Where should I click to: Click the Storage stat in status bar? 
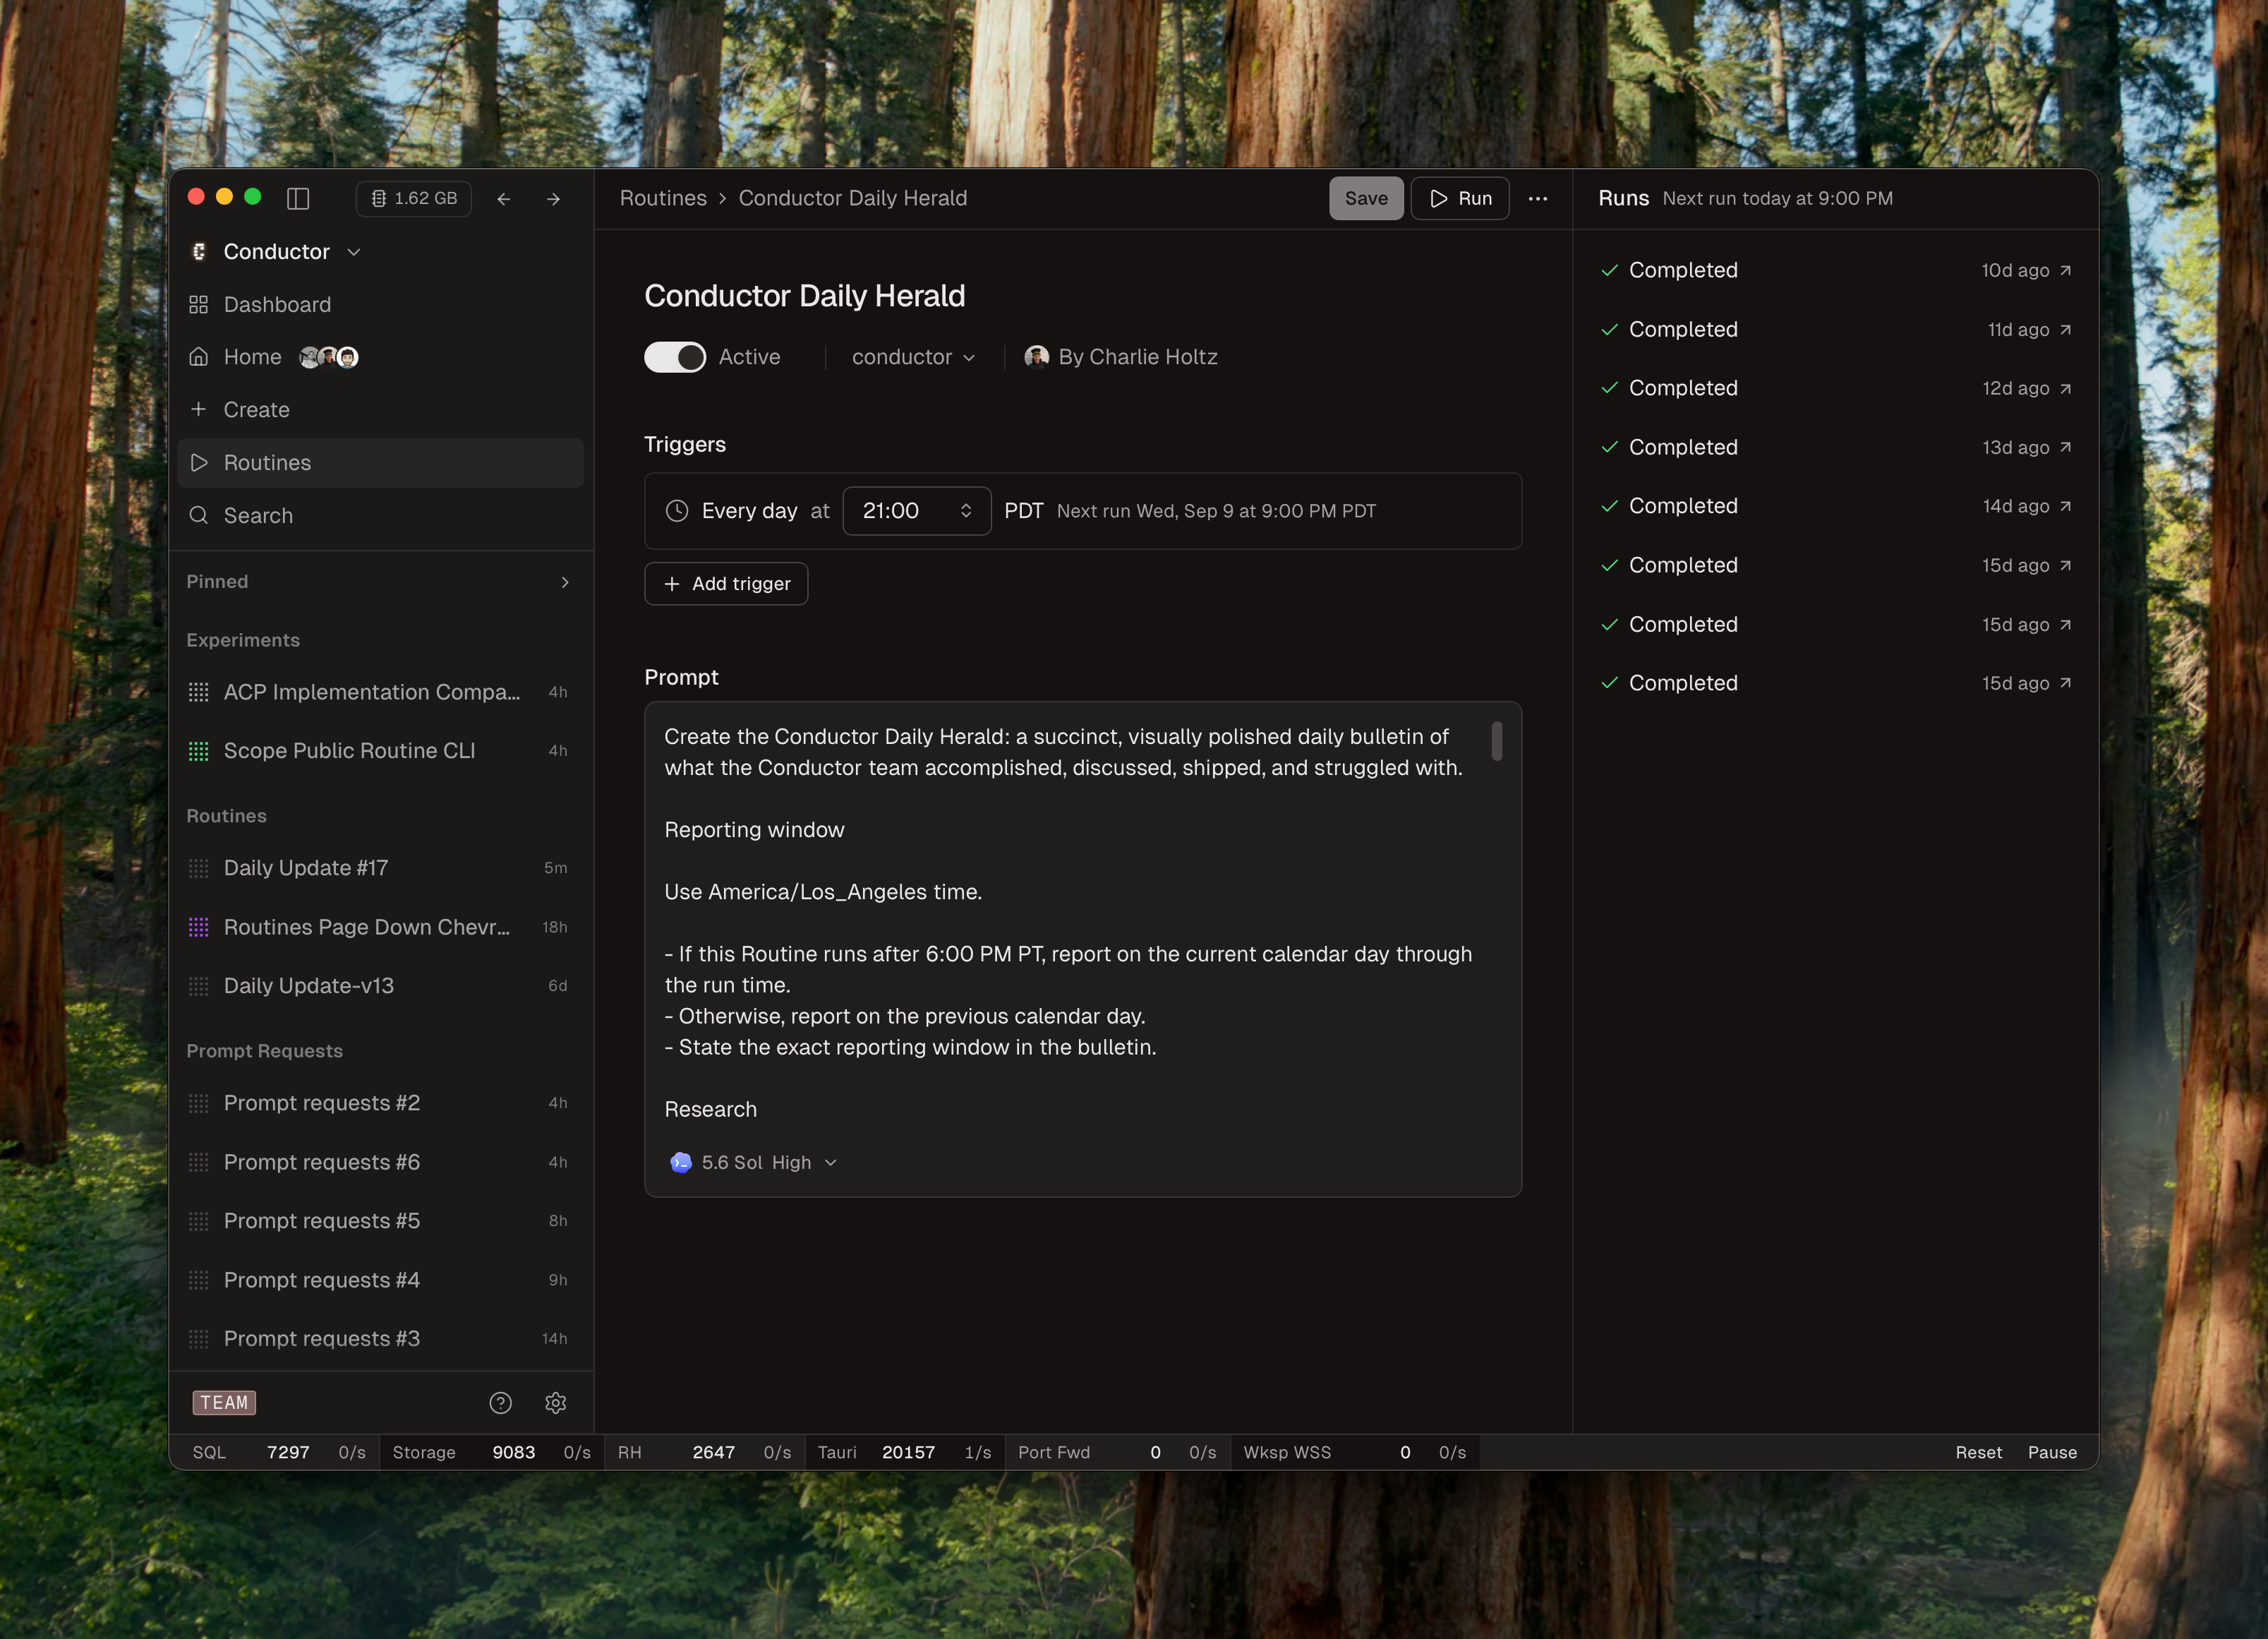click(x=491, y=1452)
